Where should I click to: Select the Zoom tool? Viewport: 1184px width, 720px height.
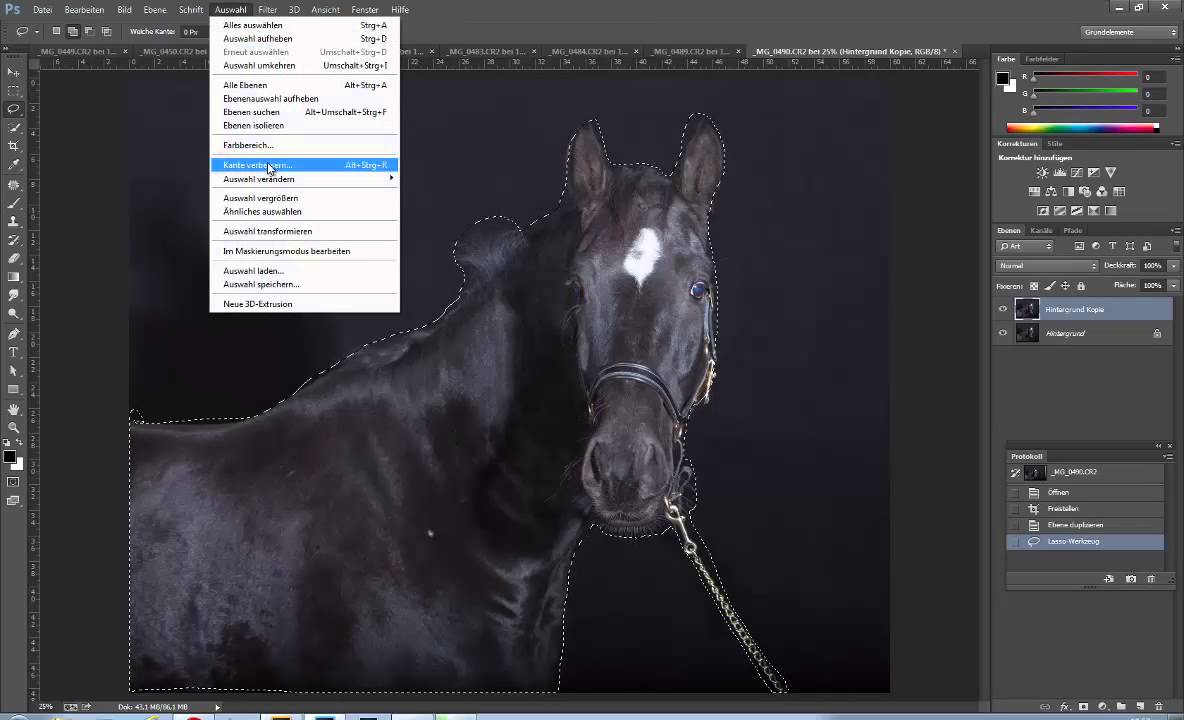point(14,427)
